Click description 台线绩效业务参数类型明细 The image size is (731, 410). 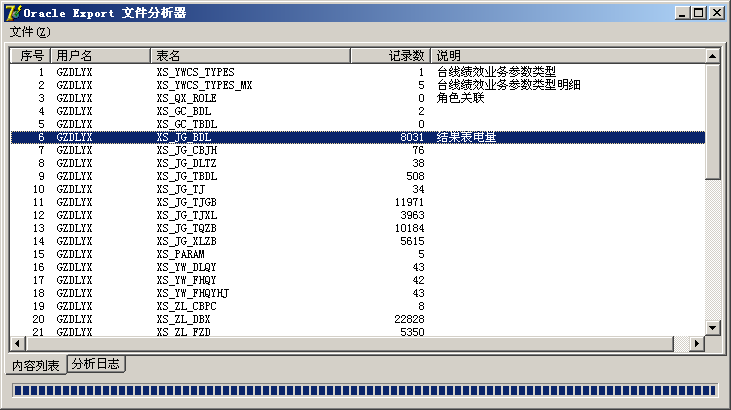pyautogui.click(x=509, y=85)
